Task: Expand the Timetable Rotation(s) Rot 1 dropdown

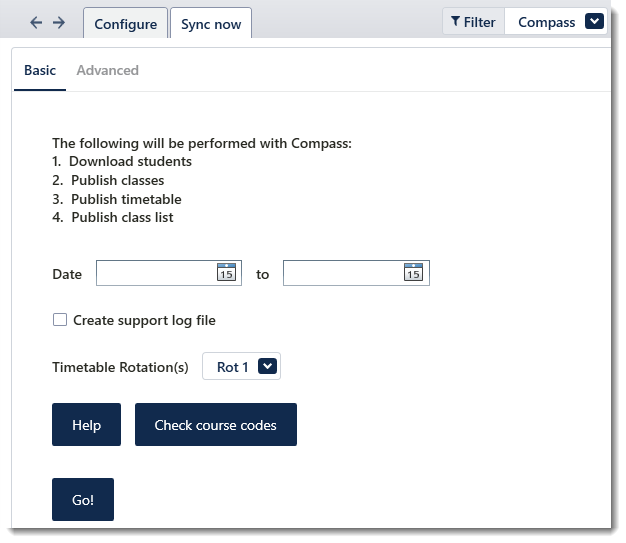Action: [241, 367]
